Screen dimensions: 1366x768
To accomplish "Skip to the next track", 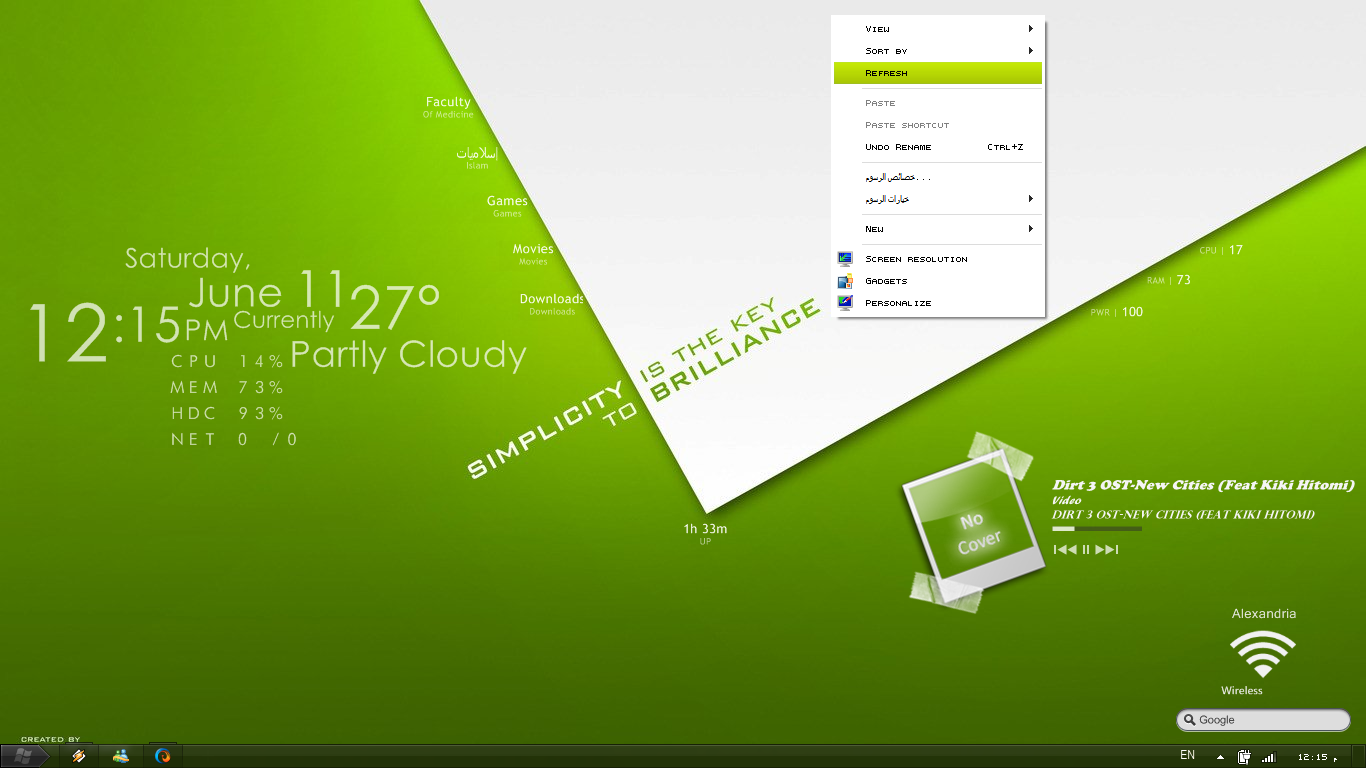I will 1107,549.
